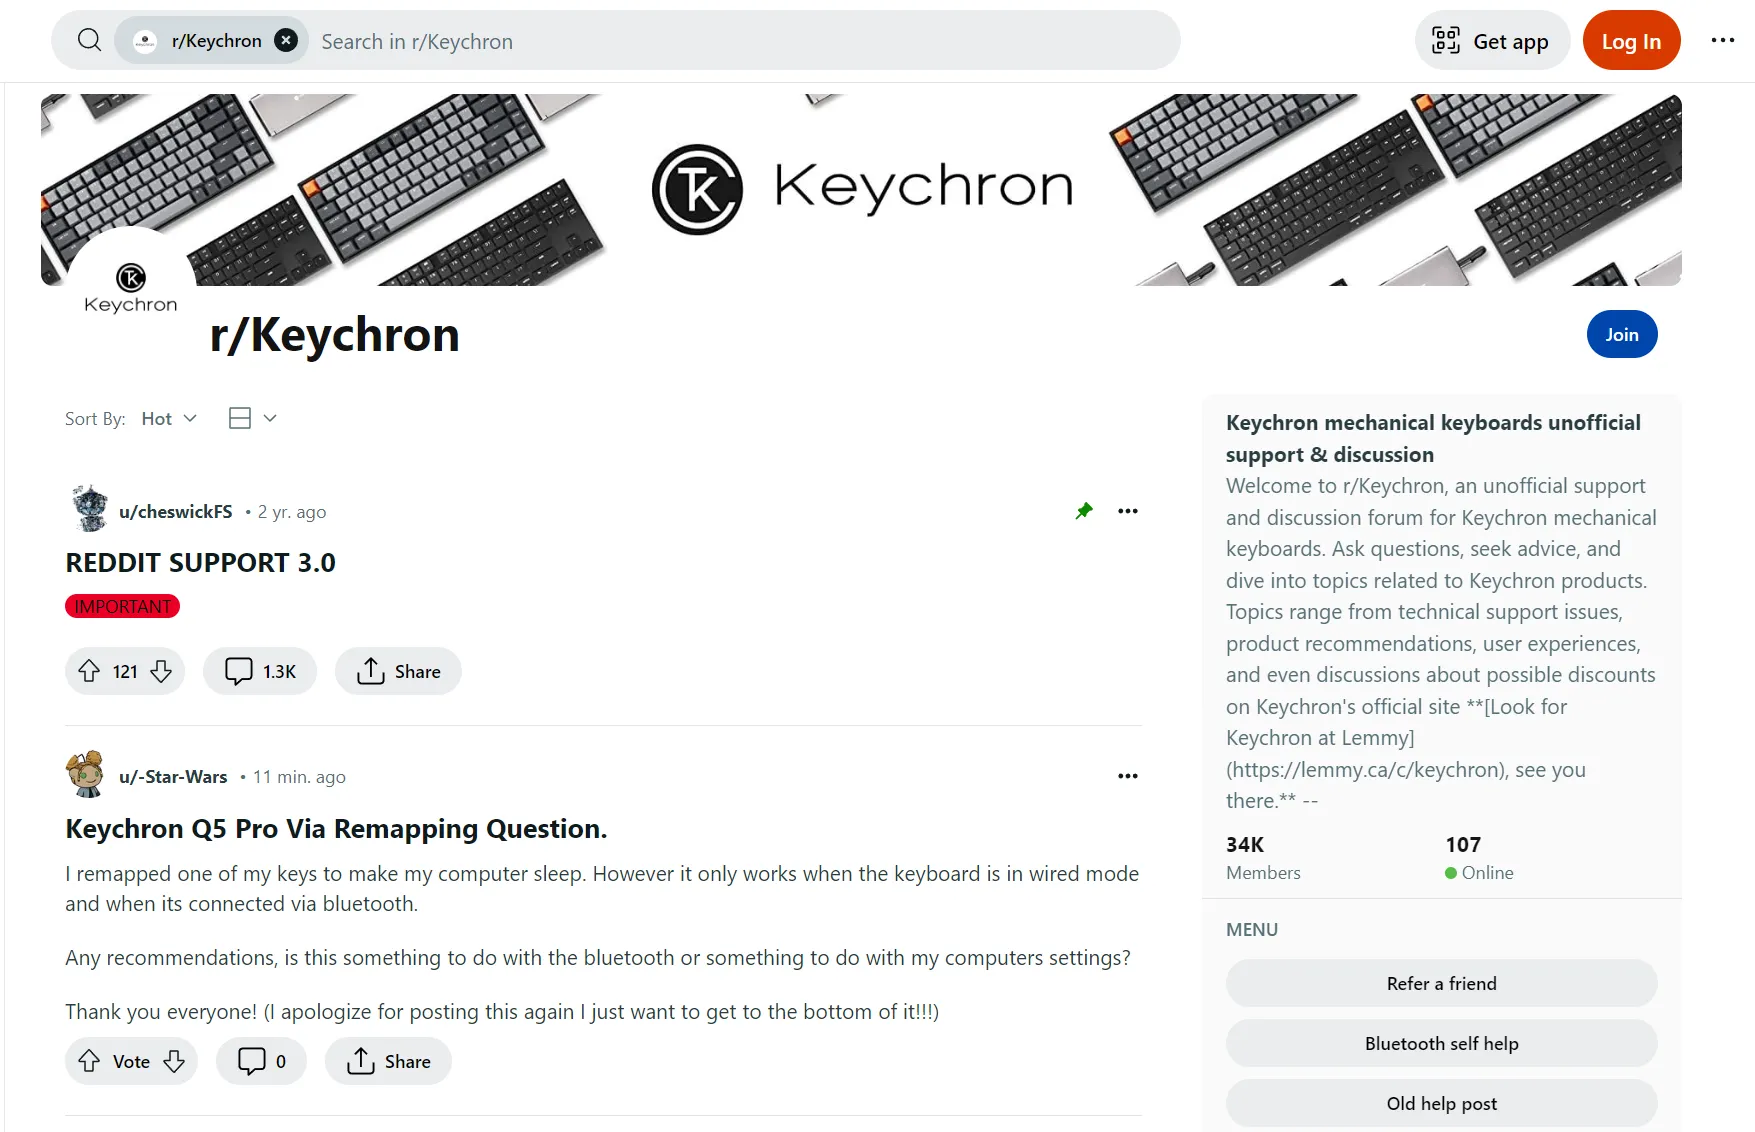
Task: Focus the Search in r/Keychron field
Action: (x=740, y=41)
